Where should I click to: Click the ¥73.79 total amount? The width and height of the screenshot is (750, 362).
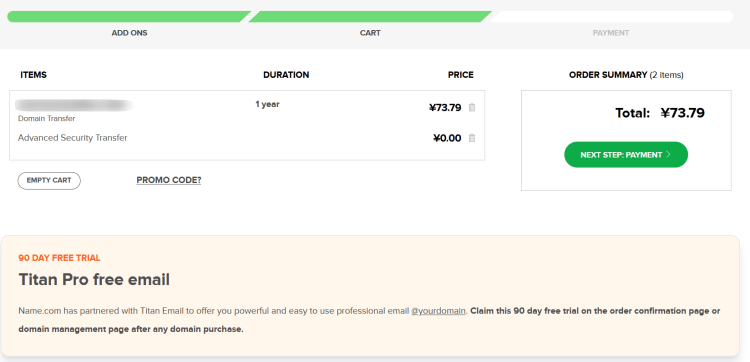(x=683, y=113)
